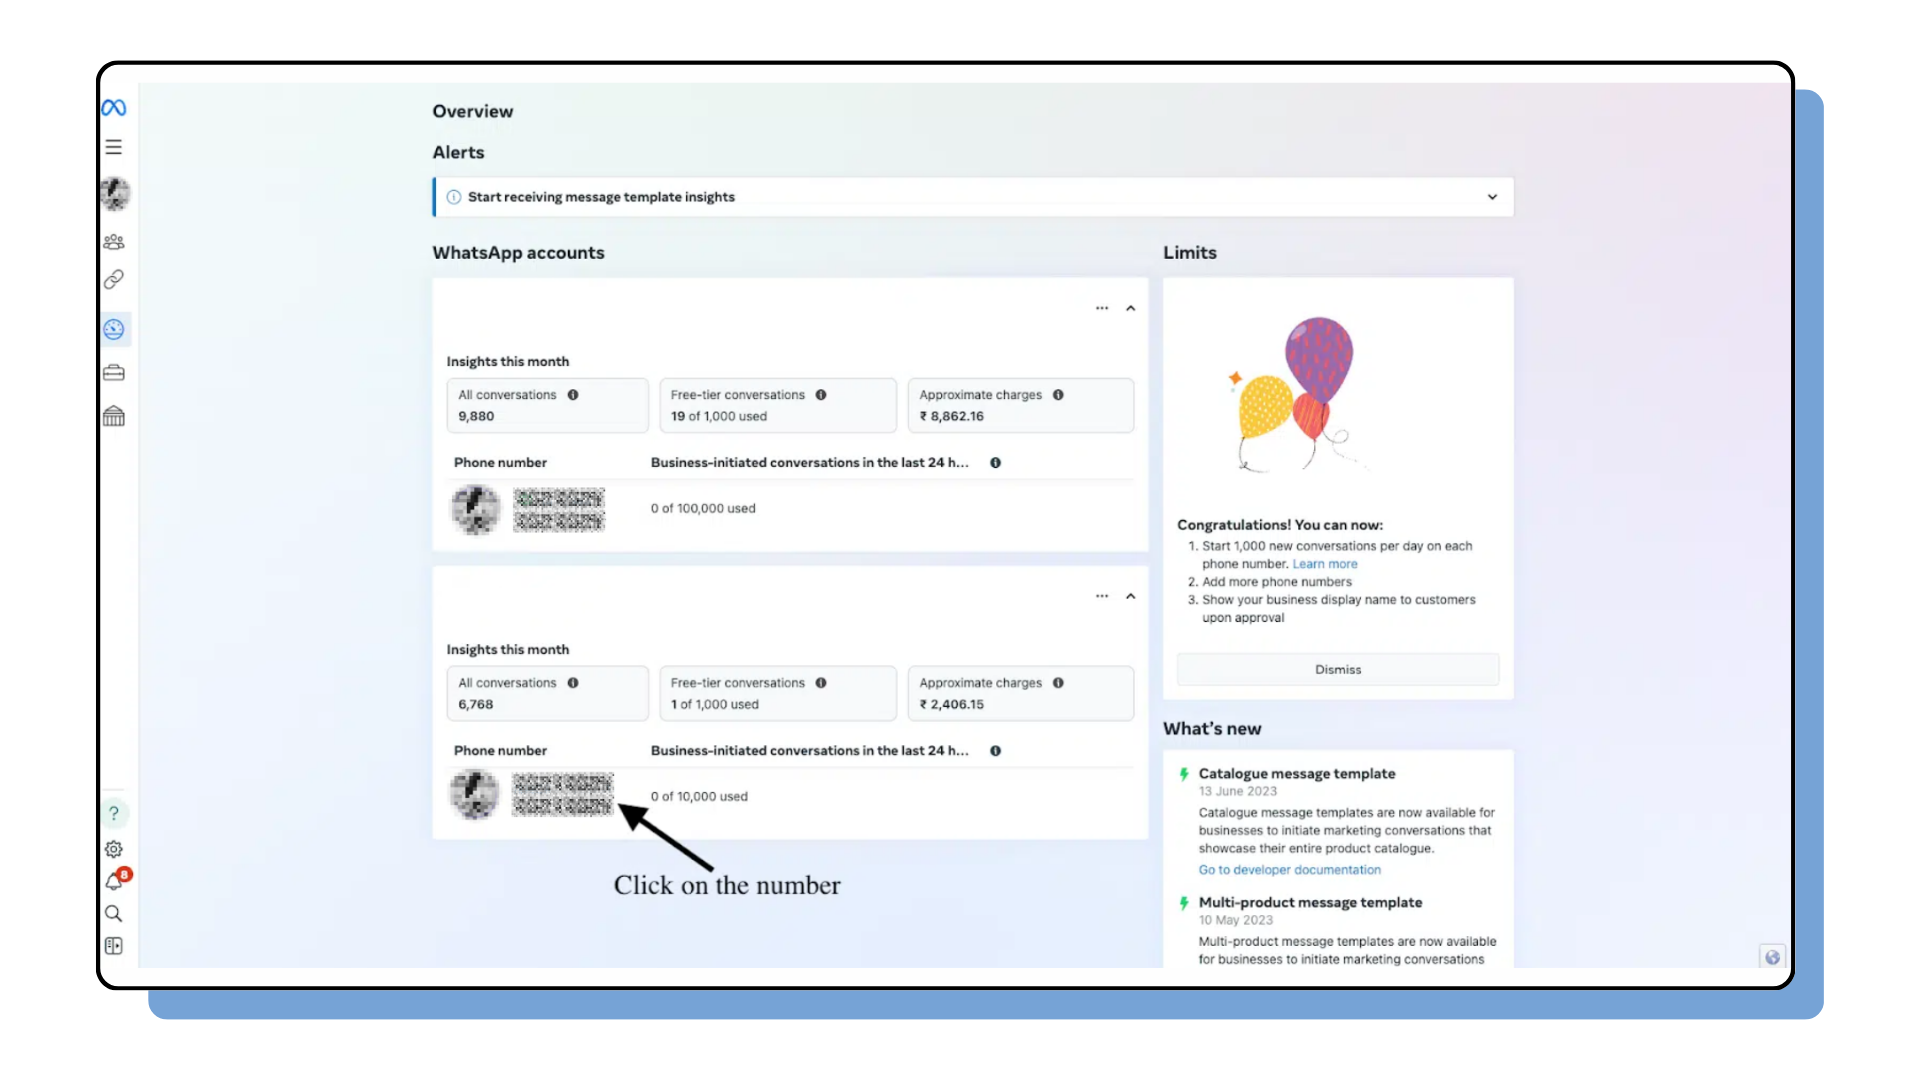Click the Meta logo in sidebar

[x=114, y=108]
